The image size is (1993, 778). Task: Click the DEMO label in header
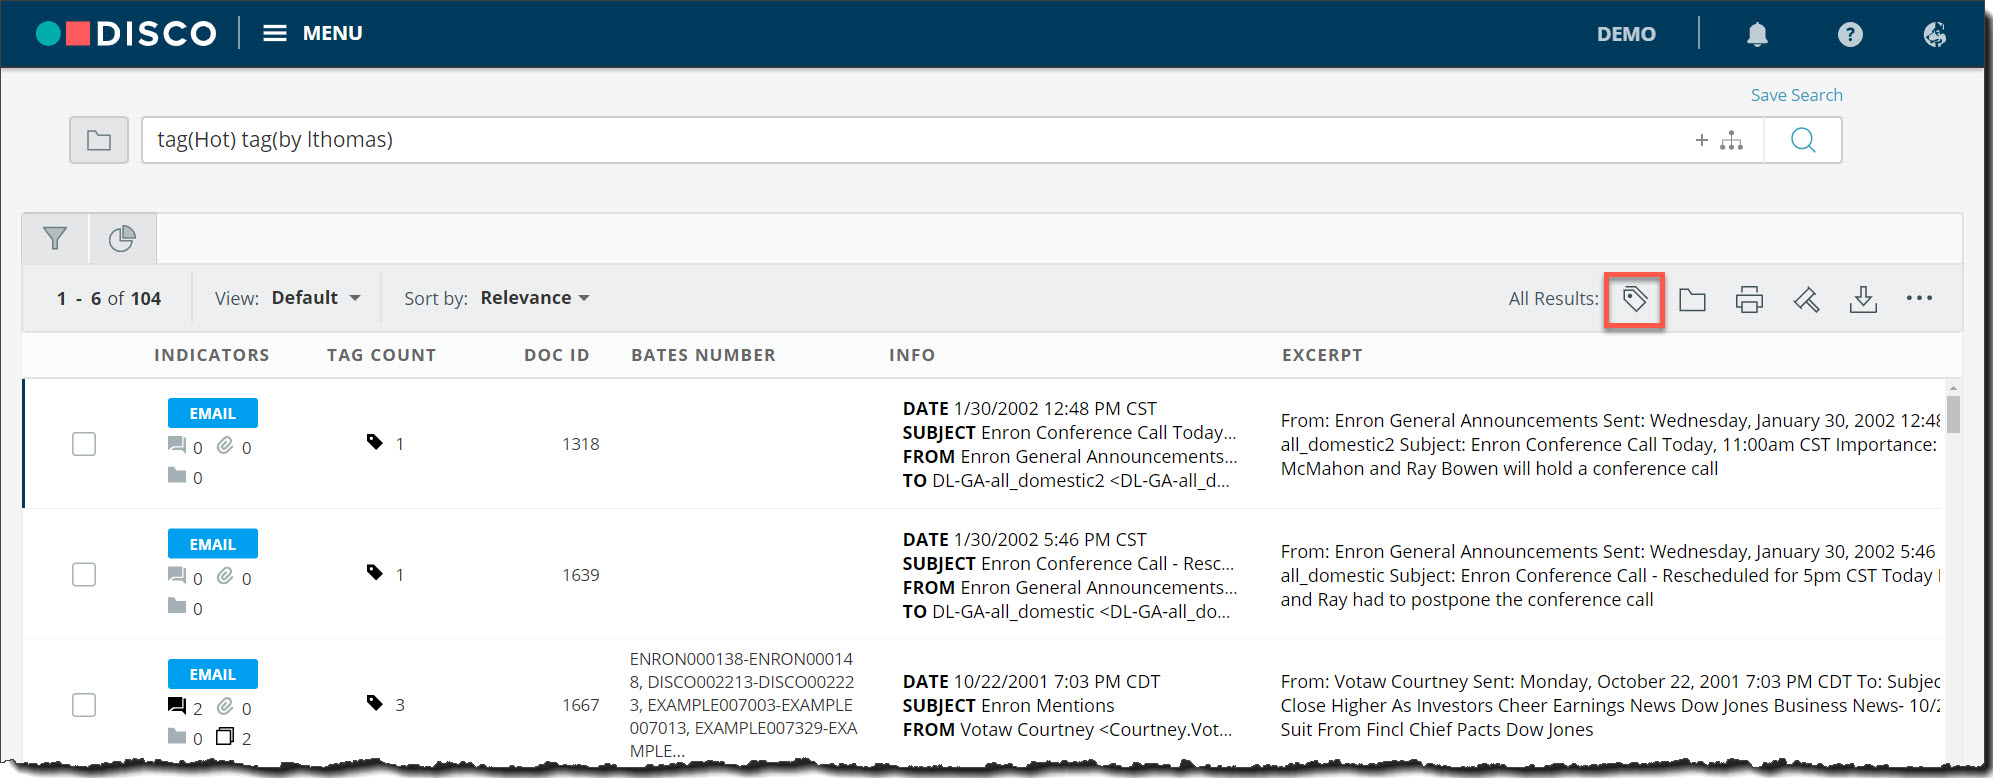(1626, 34)
